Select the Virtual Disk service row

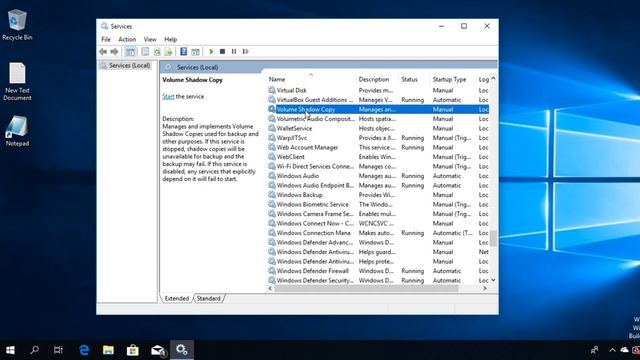(378, 90)
